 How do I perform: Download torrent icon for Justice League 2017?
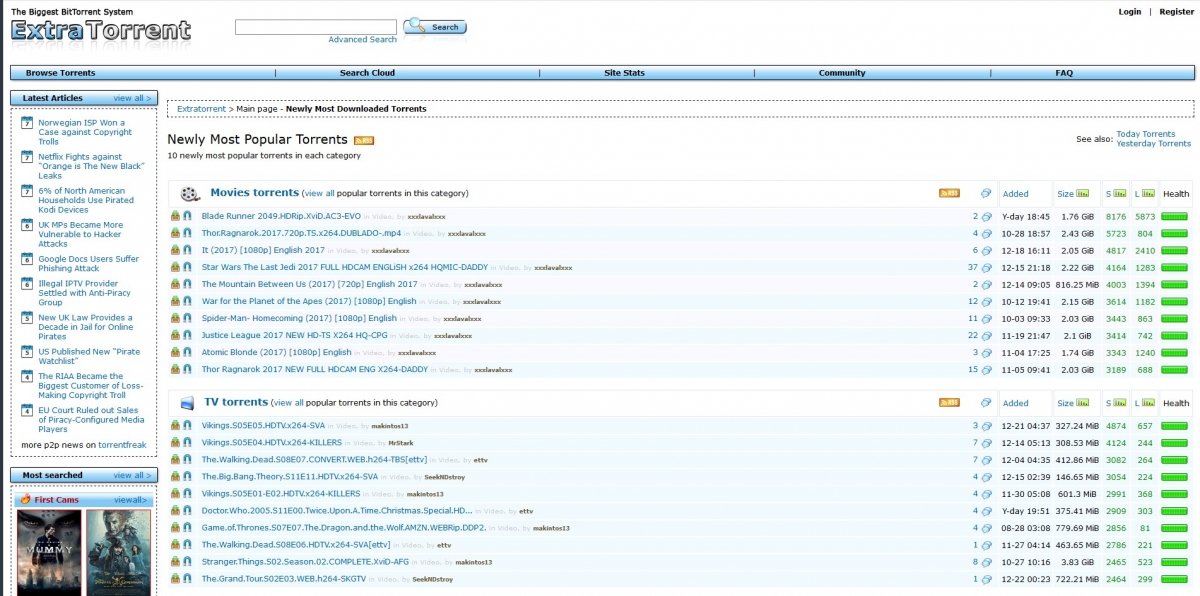(x=175, y=335)
